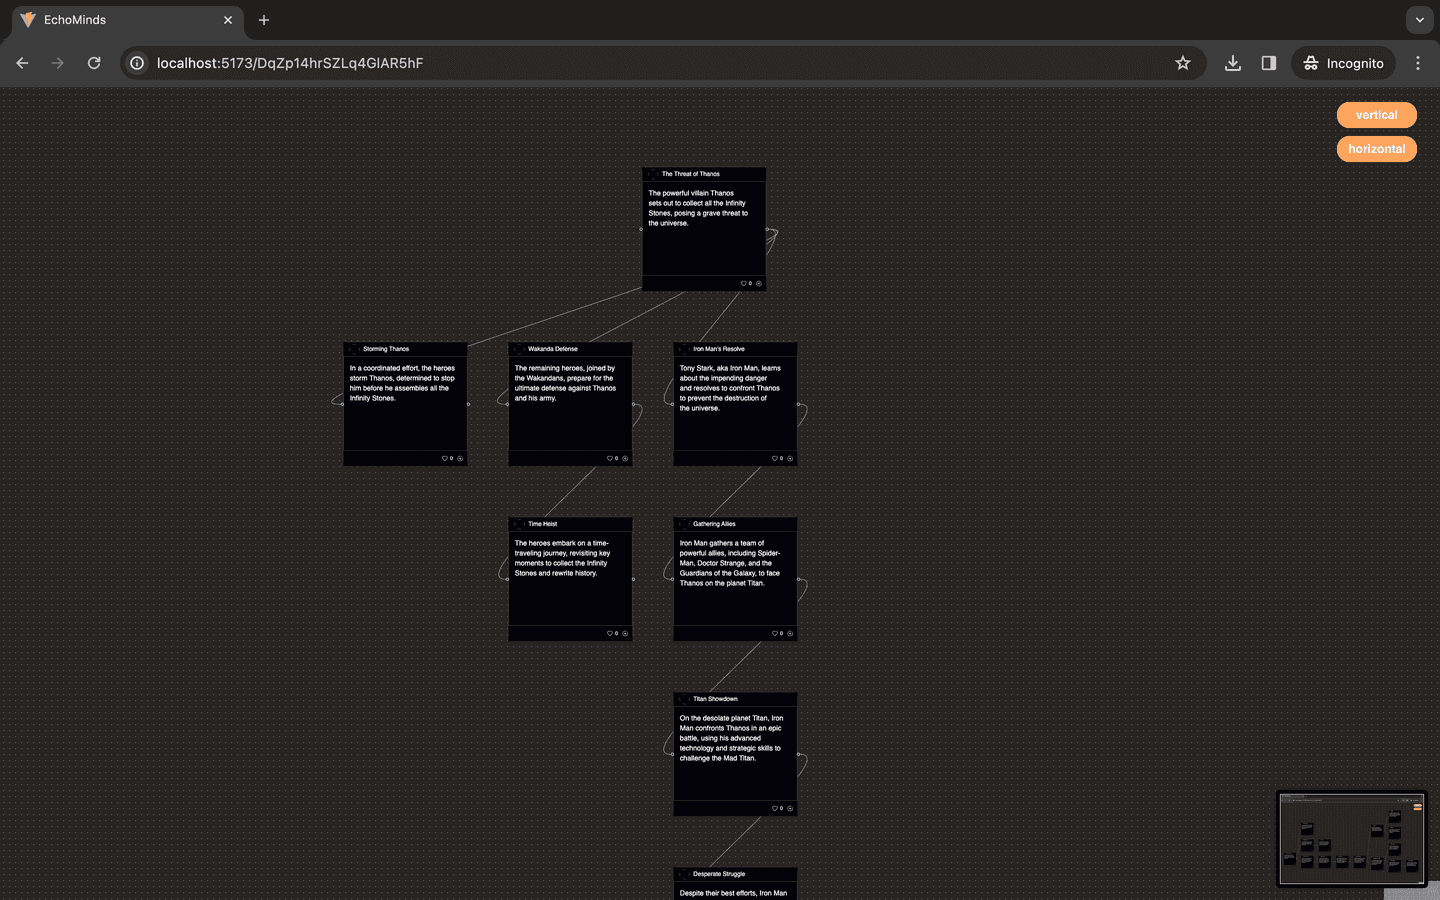
Task: Click "The Threat of Thanos" card title
Action: click(691, 174)
